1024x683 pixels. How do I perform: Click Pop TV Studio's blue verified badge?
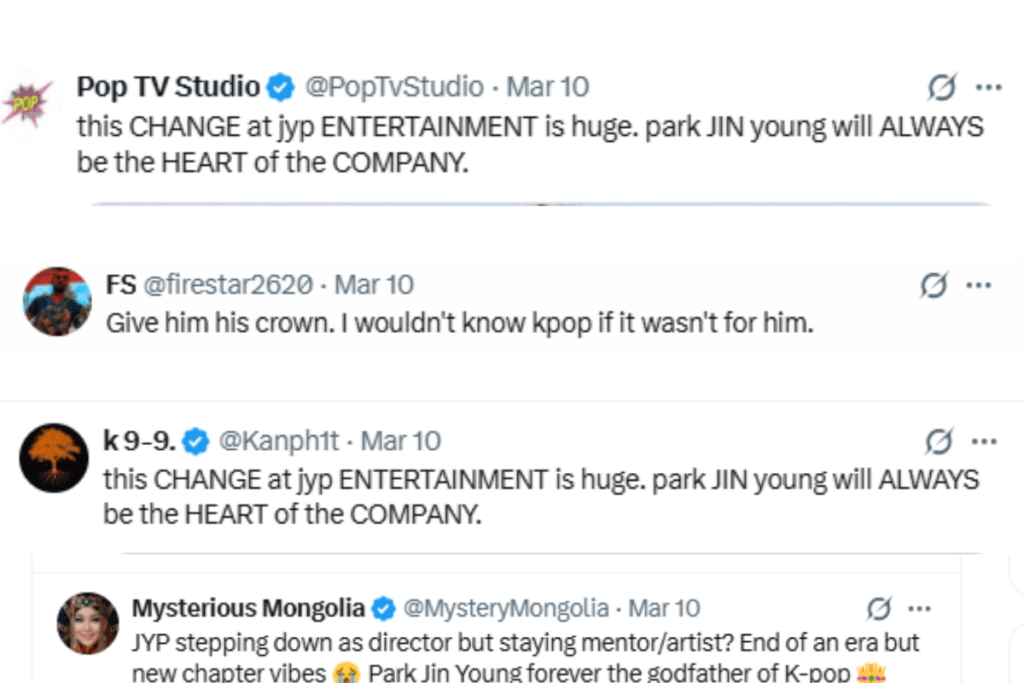pos(276,87)
